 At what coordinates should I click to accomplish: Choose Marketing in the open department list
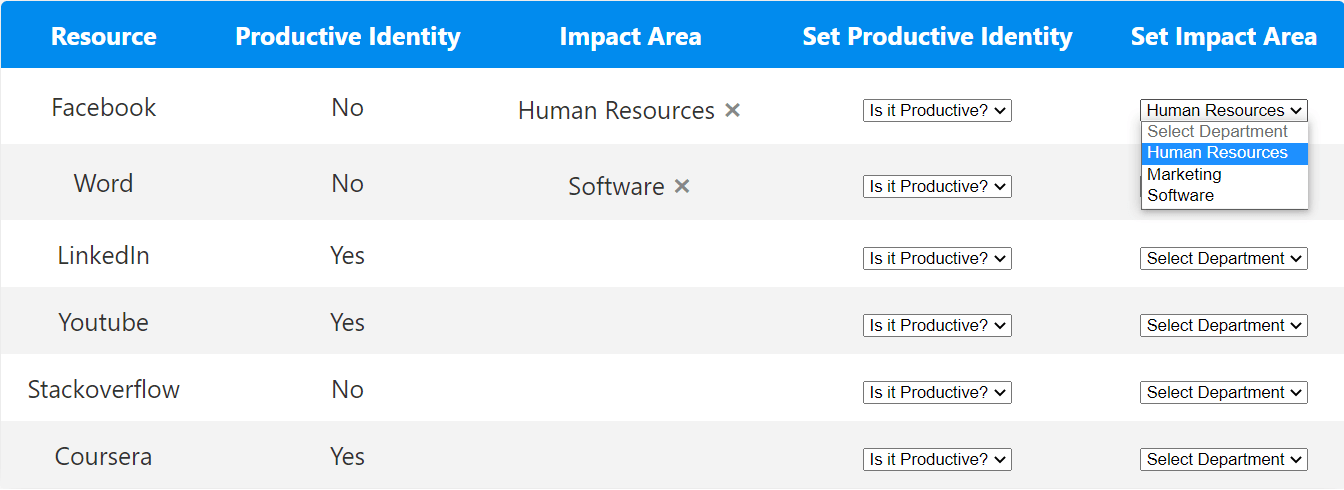(x=1184, y=174)
